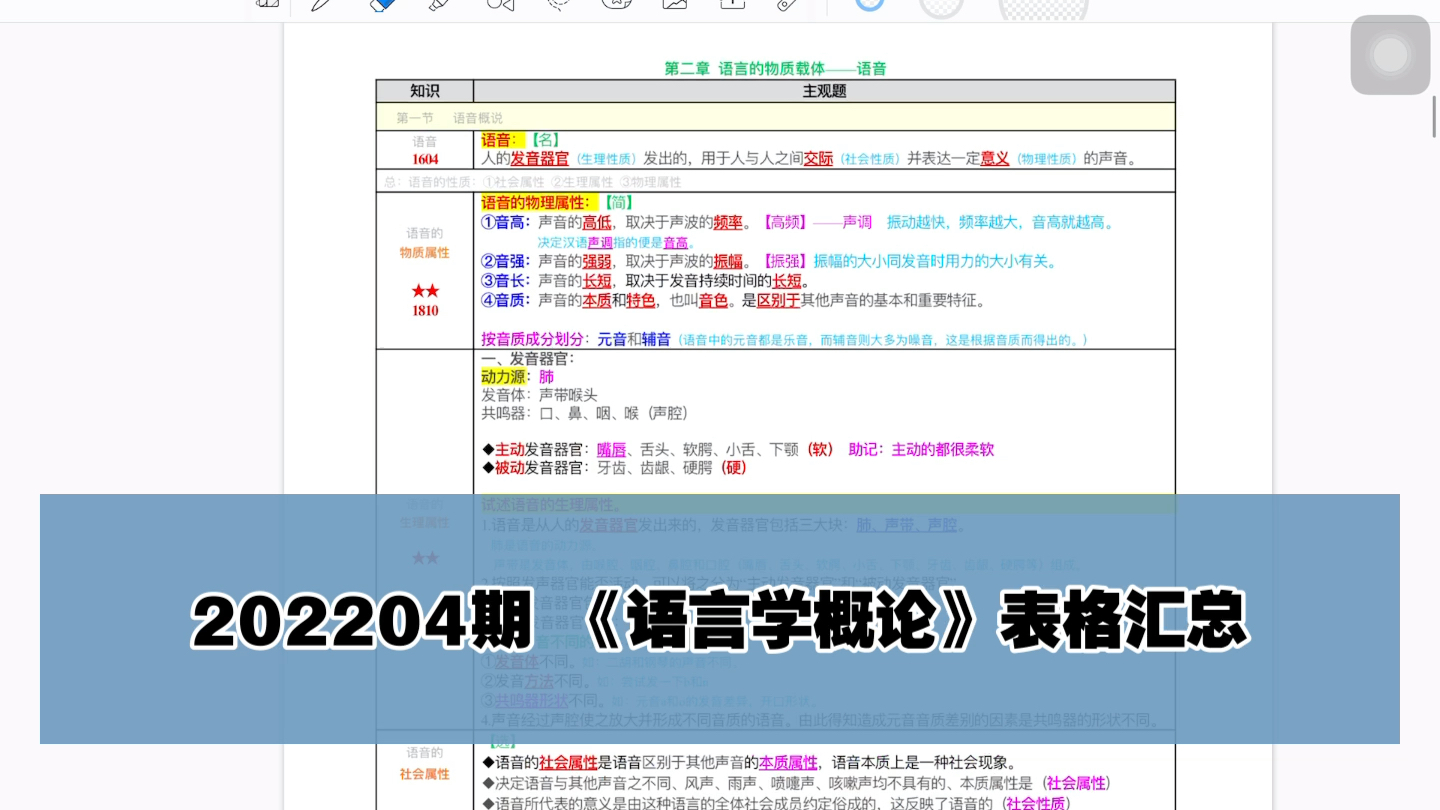Tap the floating gray circular assistive button
Image resolution: width=1440 pixels, height=810 pixels.
(x=1390, y=55)
